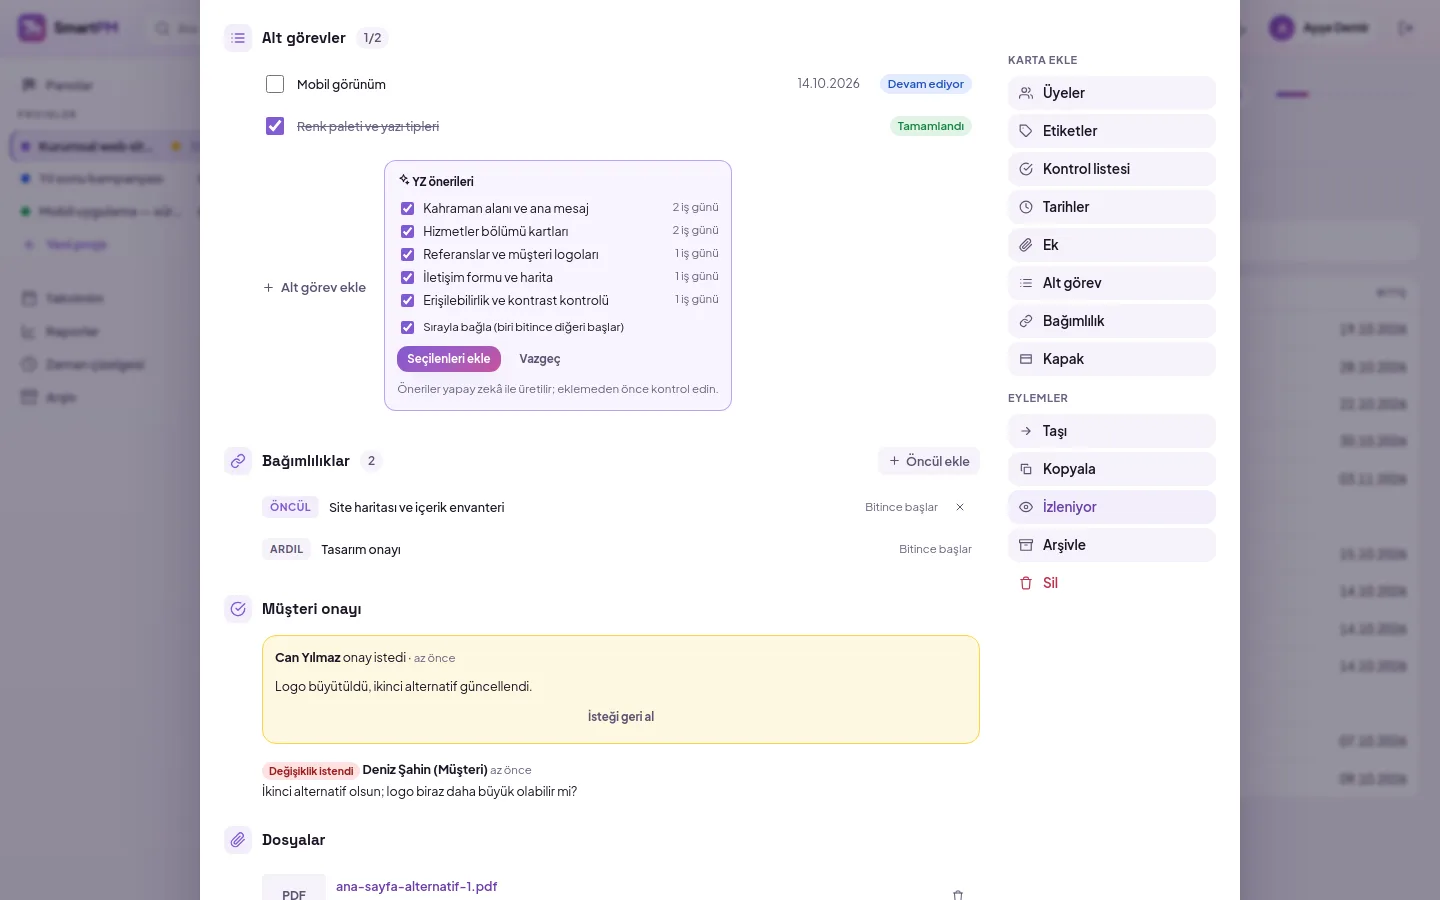Screen dimensions: 1440x900
Task: Check the Mobil görünüm subtask checkbox
Action: point(275,84)
